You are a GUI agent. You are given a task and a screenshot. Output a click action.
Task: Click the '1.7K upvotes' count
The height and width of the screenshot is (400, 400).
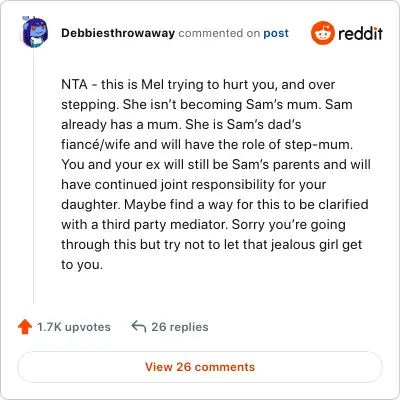click(x=74, y=327)
